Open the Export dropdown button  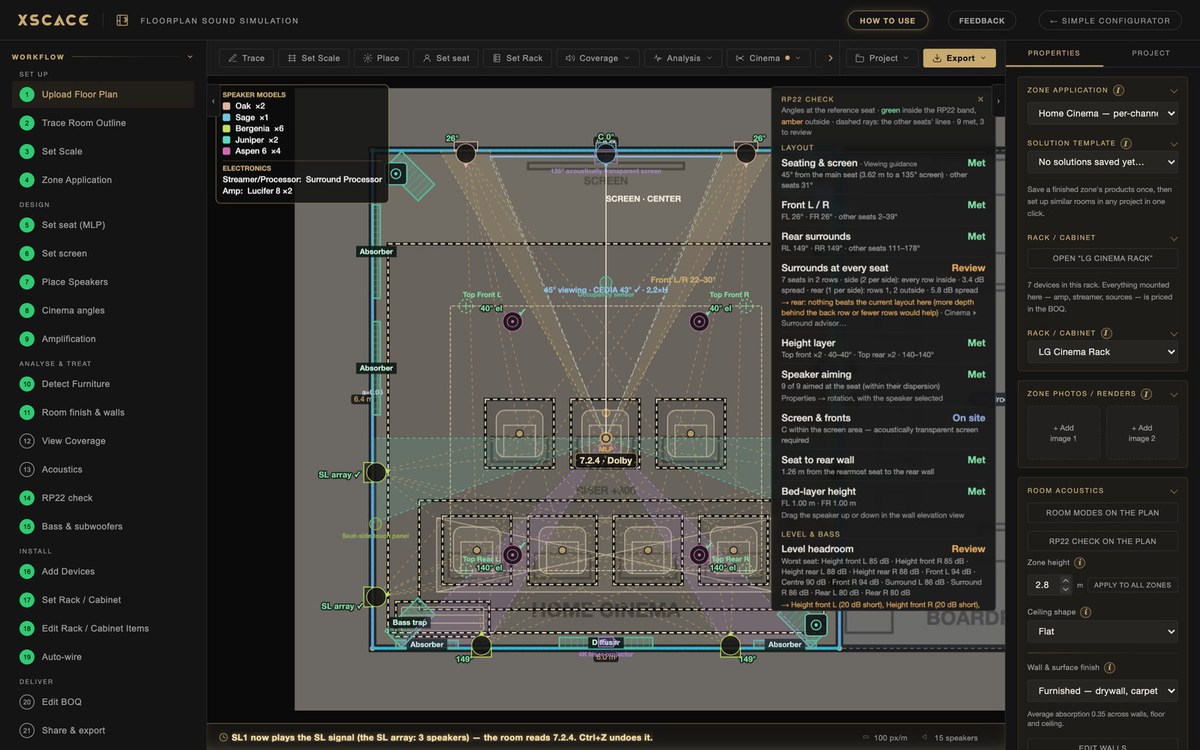pyautogui.click(x=959, y=58)
